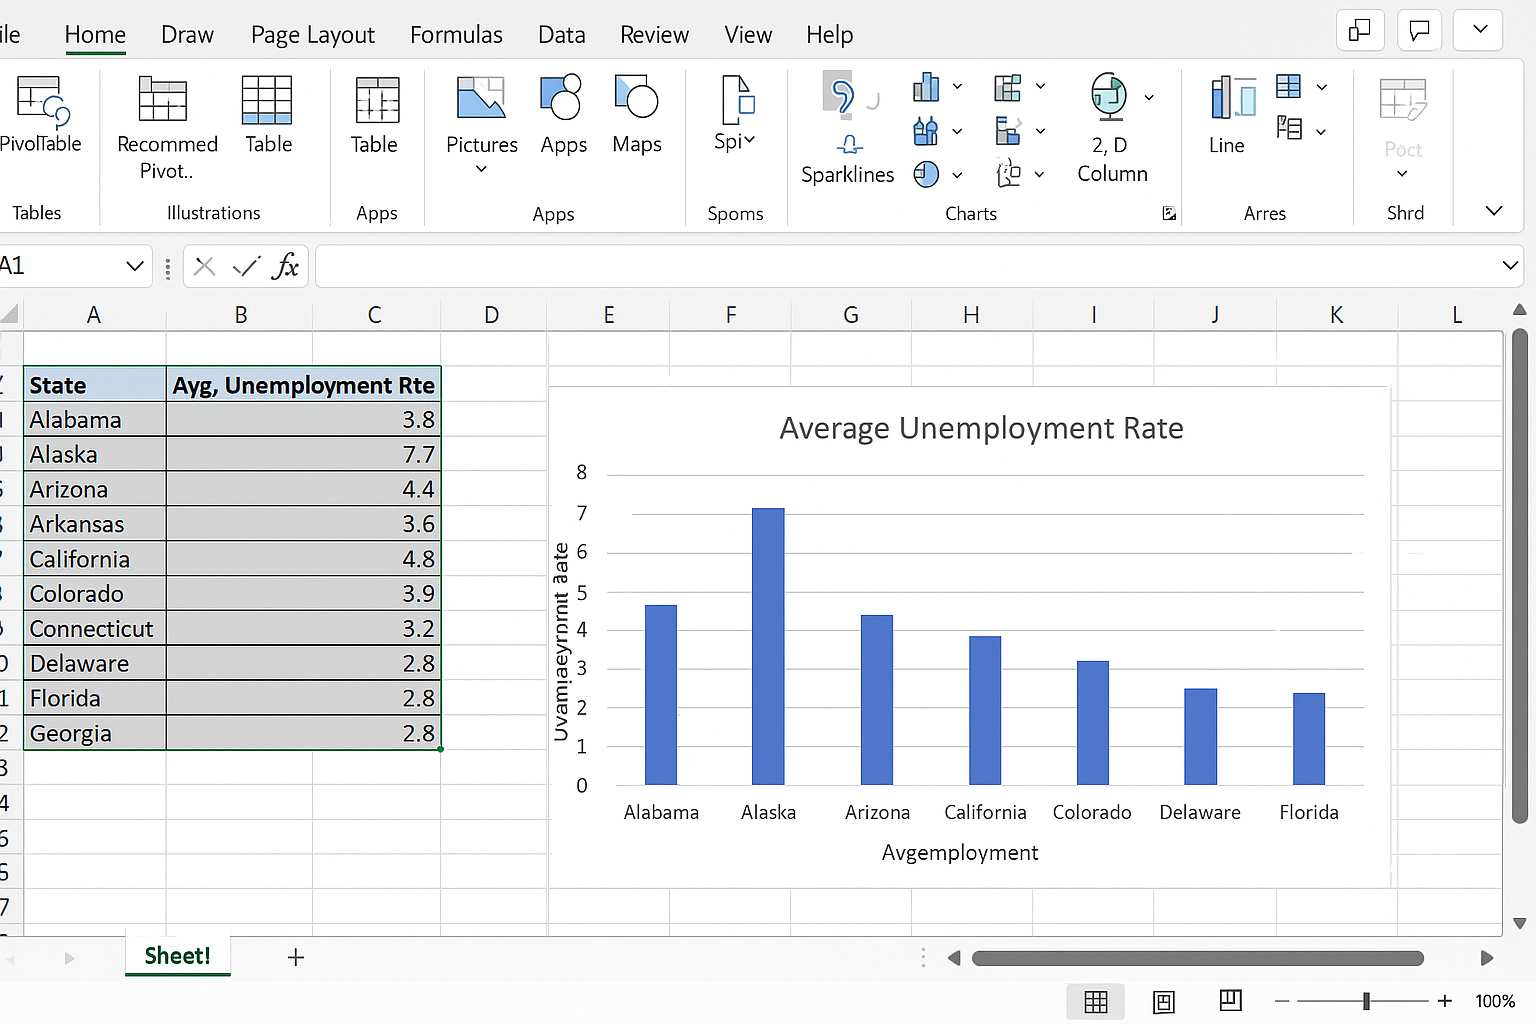The width and height of the screenshot is (1536, 1024).
Task: Zoom in with plus button
Action: coord(1444,1001)
